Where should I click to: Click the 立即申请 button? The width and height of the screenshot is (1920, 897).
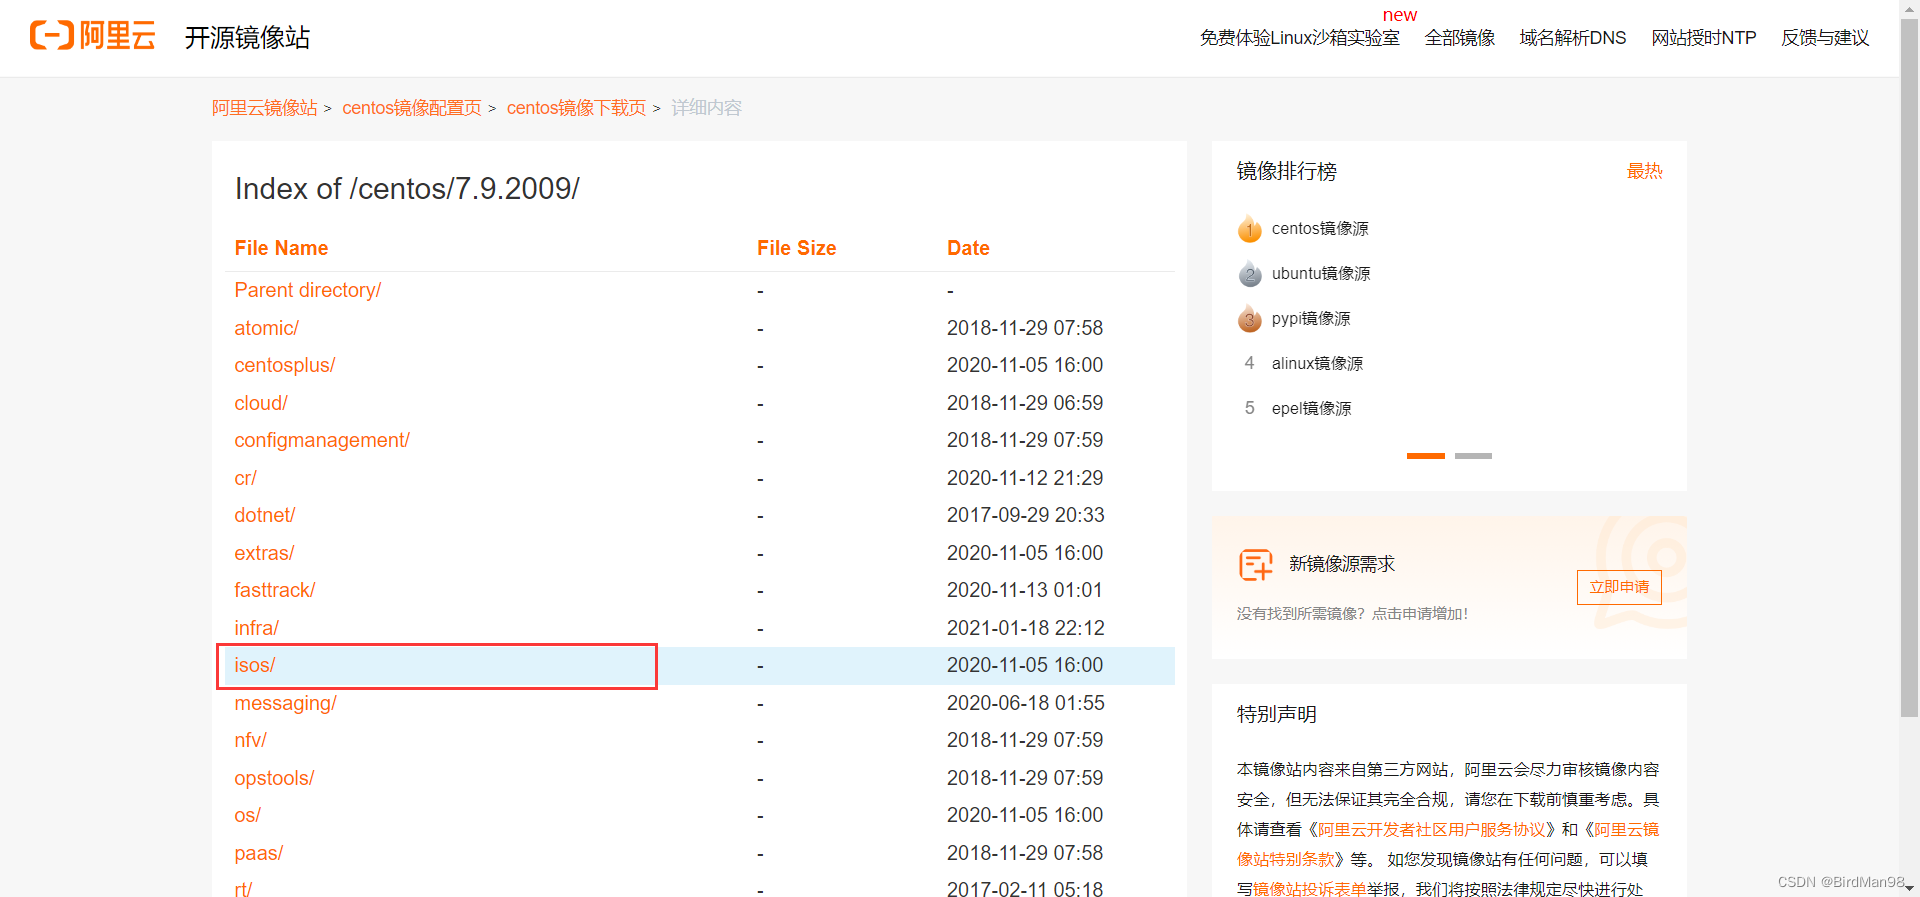click(1619, 587)
